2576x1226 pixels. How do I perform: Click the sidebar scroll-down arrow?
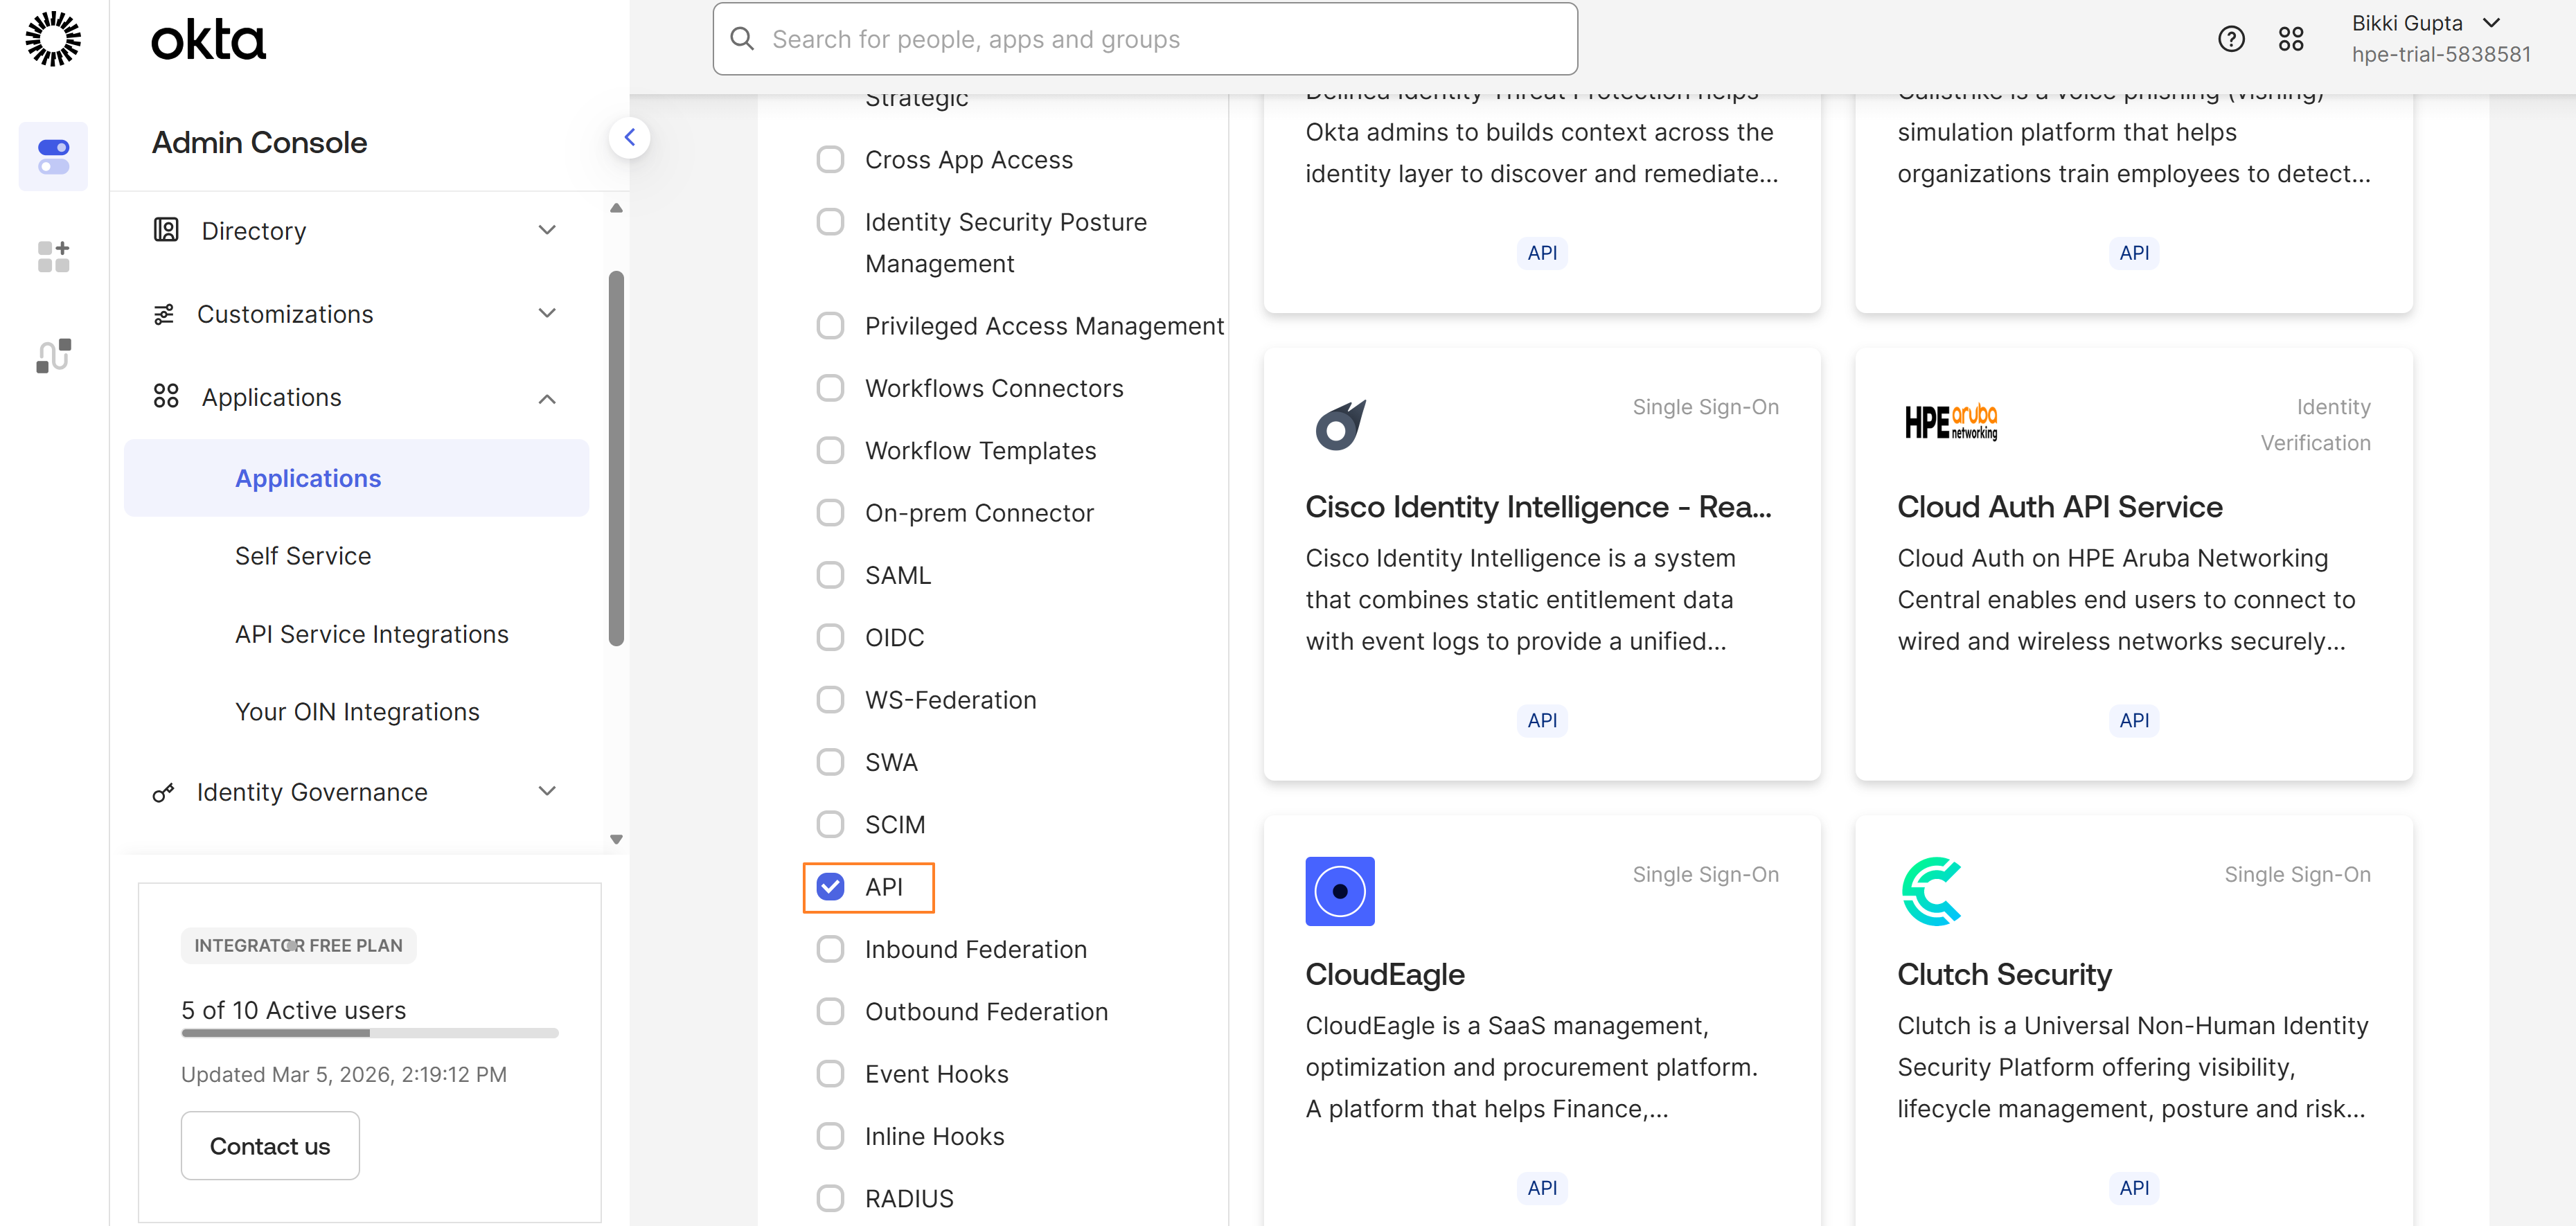click(616, 840)
